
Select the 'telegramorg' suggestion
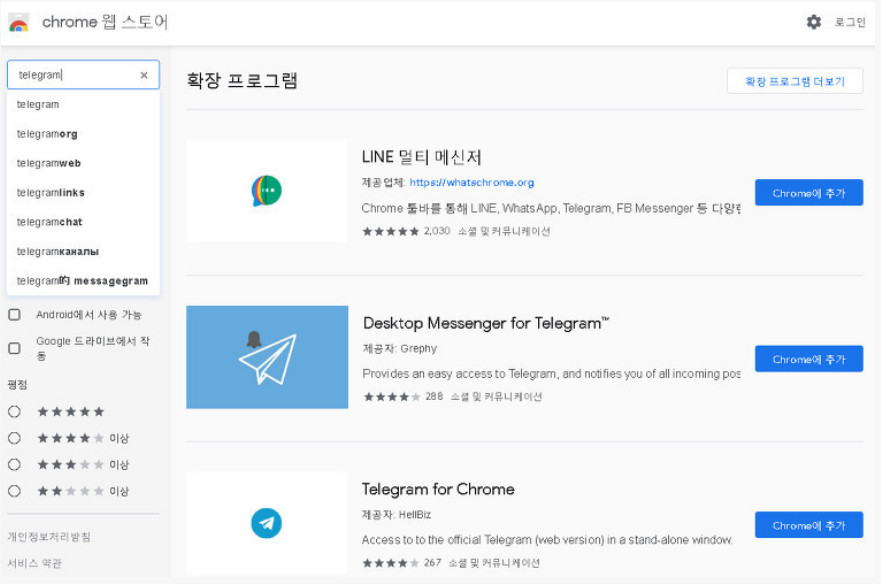[83, 134]
